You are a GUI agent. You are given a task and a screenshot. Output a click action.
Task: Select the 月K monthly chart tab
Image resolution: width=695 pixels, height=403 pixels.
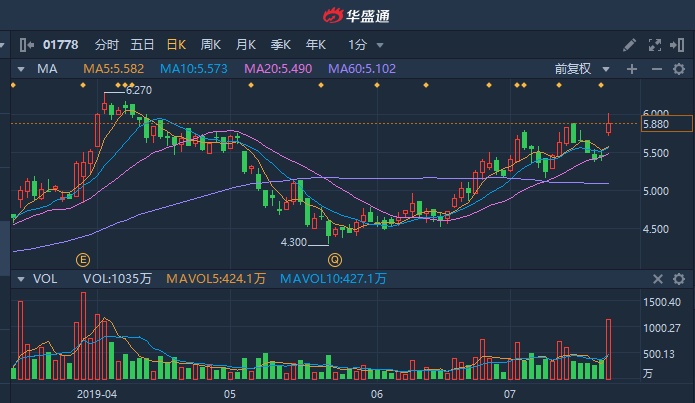point(246,45)
